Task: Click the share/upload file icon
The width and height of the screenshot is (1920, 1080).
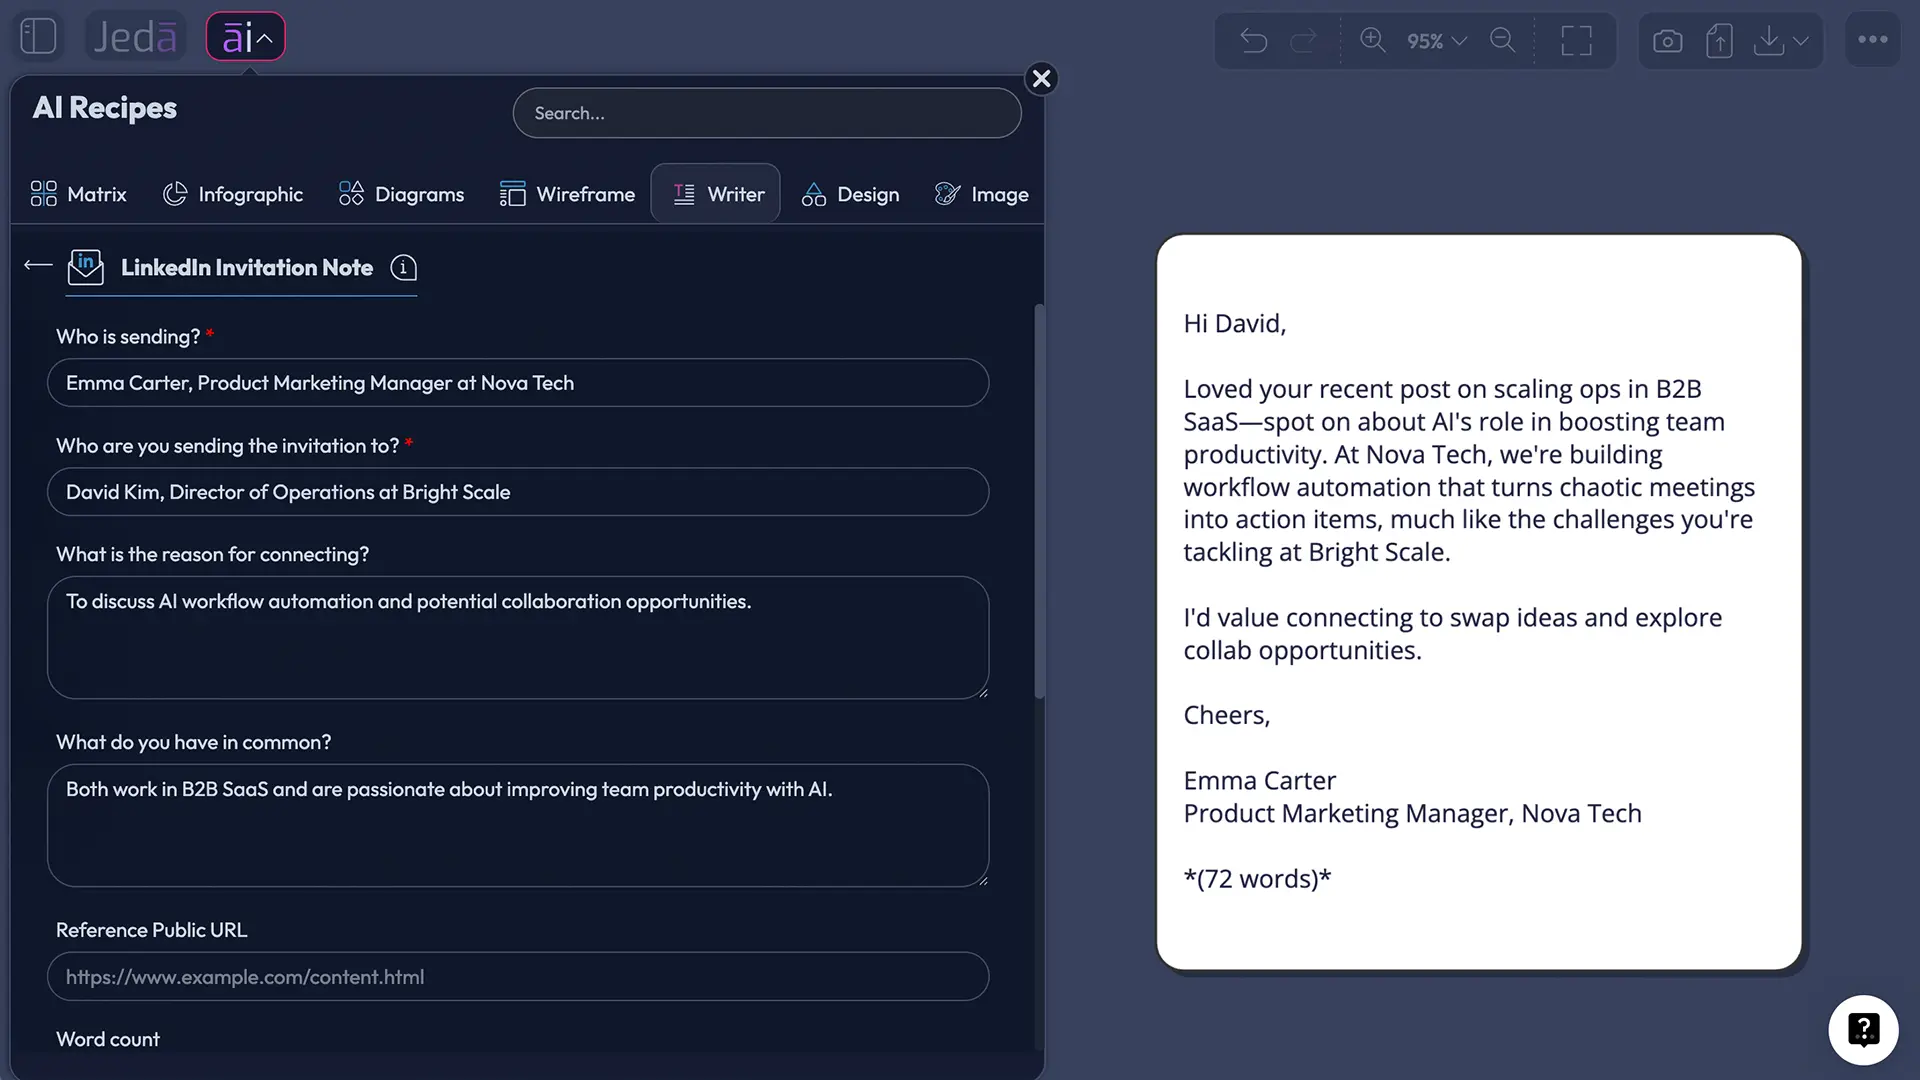Action: point(1719,41)
